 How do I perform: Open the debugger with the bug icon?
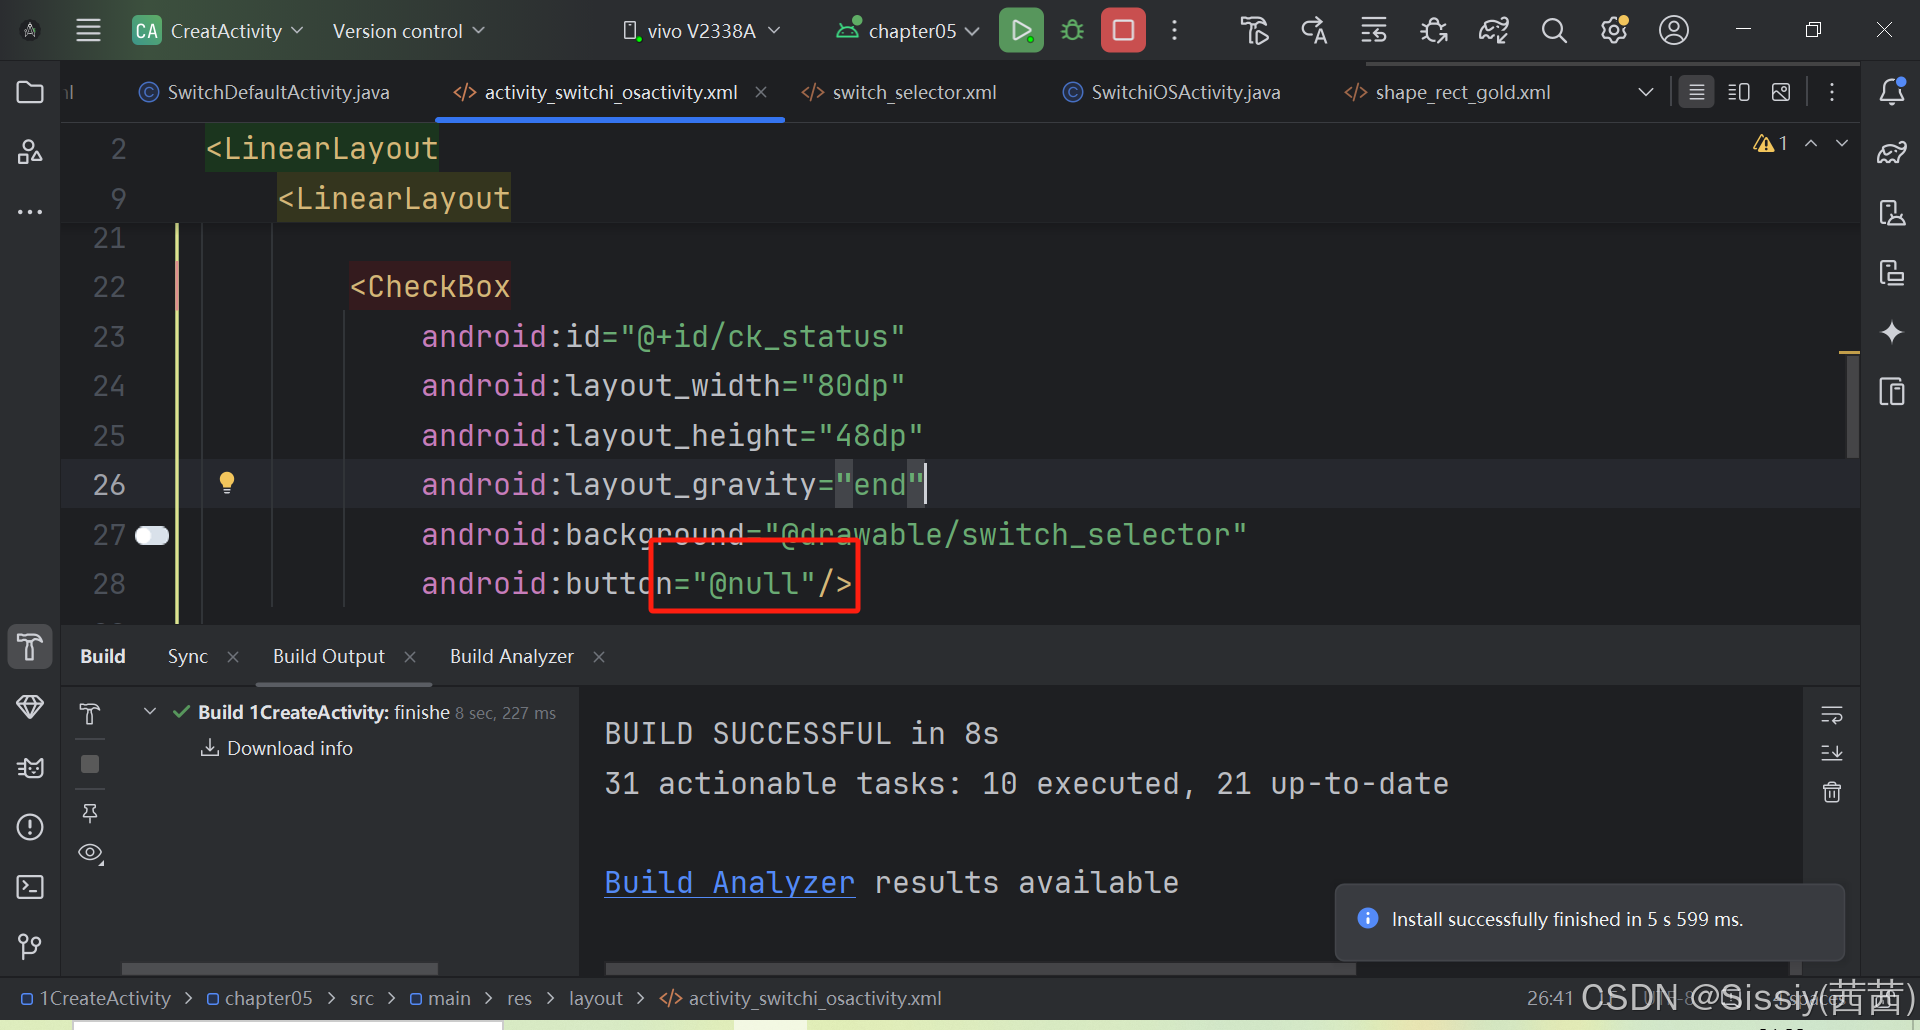click(1071, 30)
